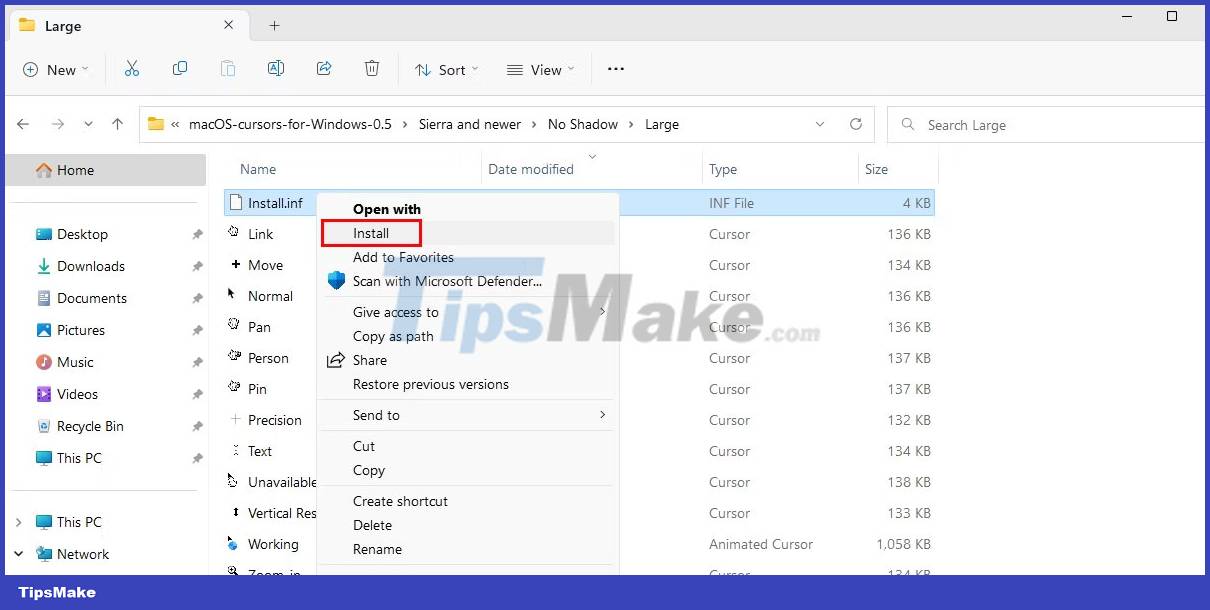The height and width of the screenshot is (610, 1210).
Task: Select Install from the context menu
Action: point(371,232)
